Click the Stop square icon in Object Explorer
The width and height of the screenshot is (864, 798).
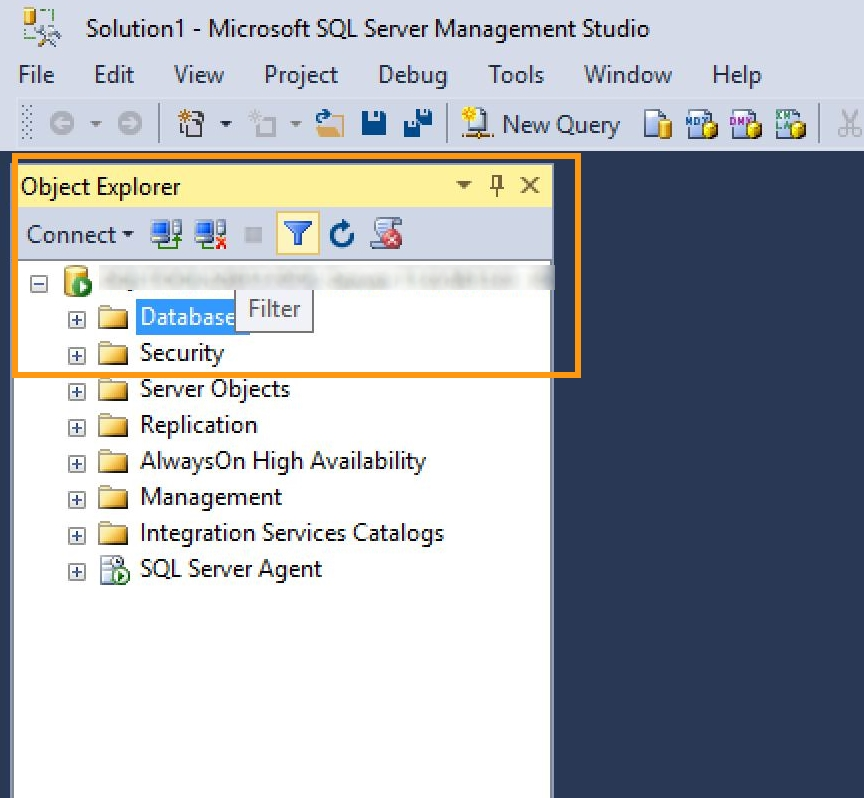(x=253, y=235)
